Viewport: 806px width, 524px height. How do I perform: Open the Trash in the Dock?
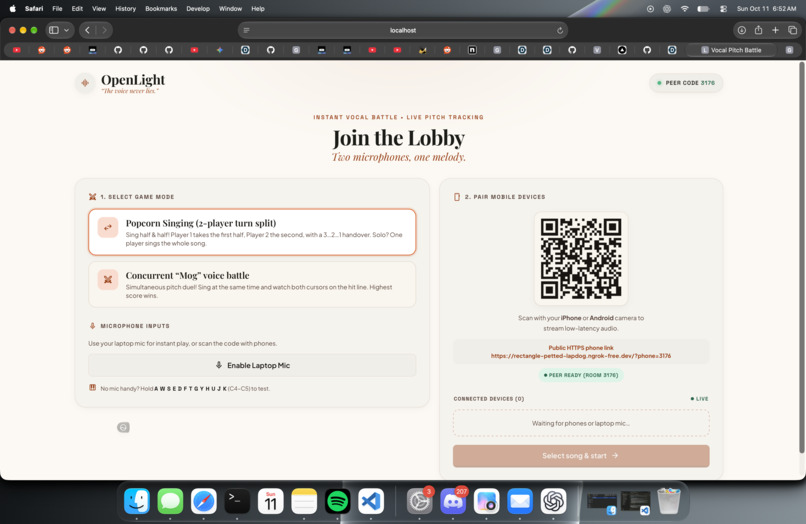[669, 501]
